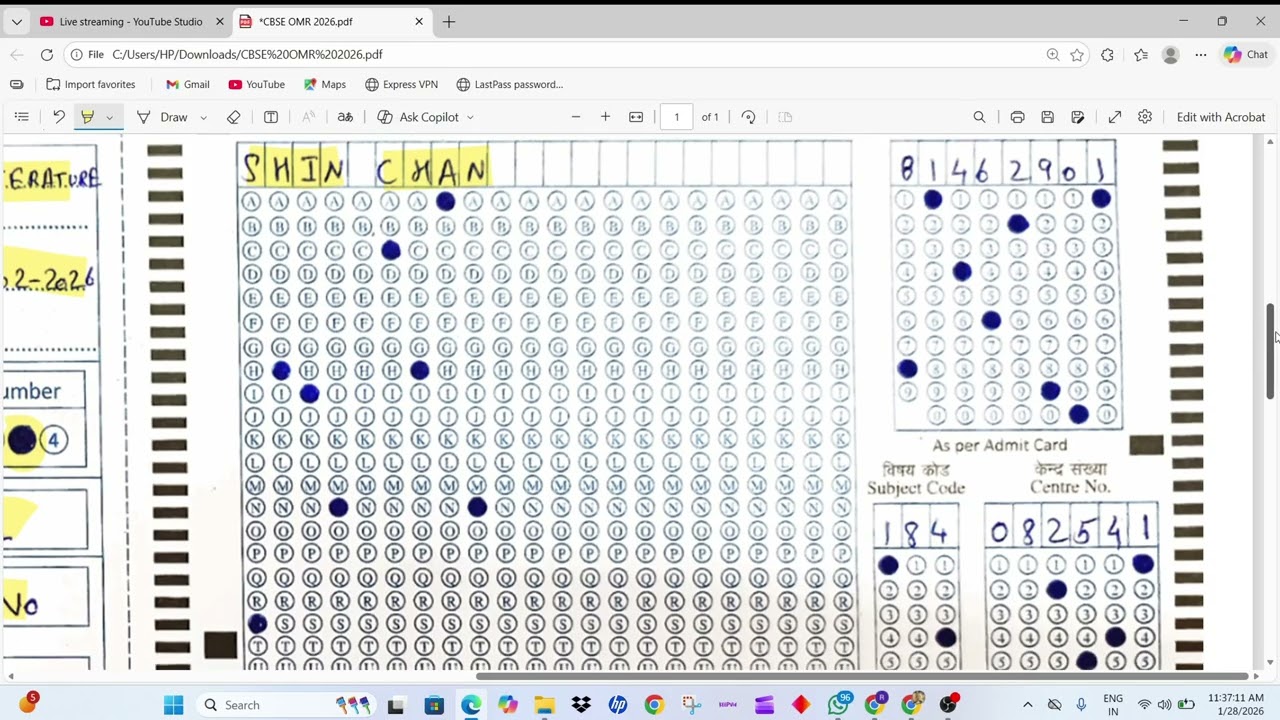Click the microphone icon in system tray
Viewport: 1280px width, 720px height.
pyautogui.click(x=1081, y=705)
